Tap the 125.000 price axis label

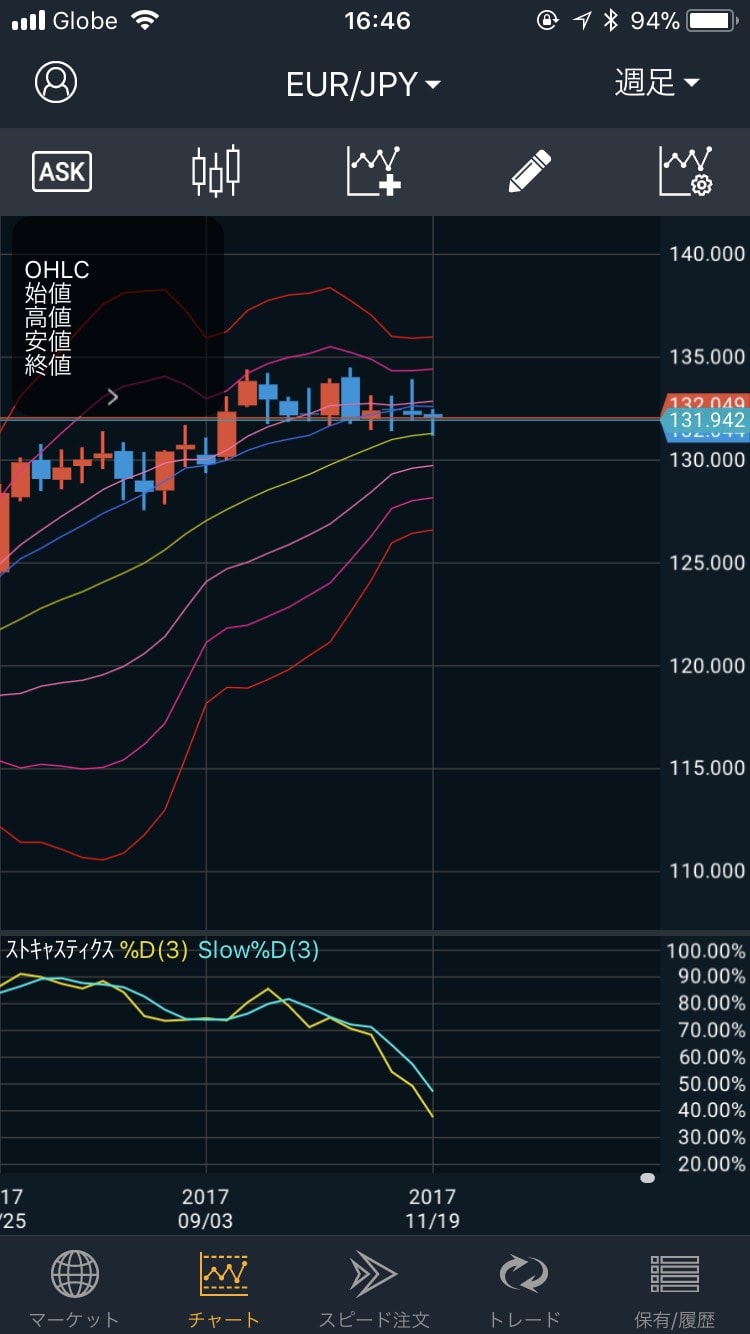tap(707, 563)
